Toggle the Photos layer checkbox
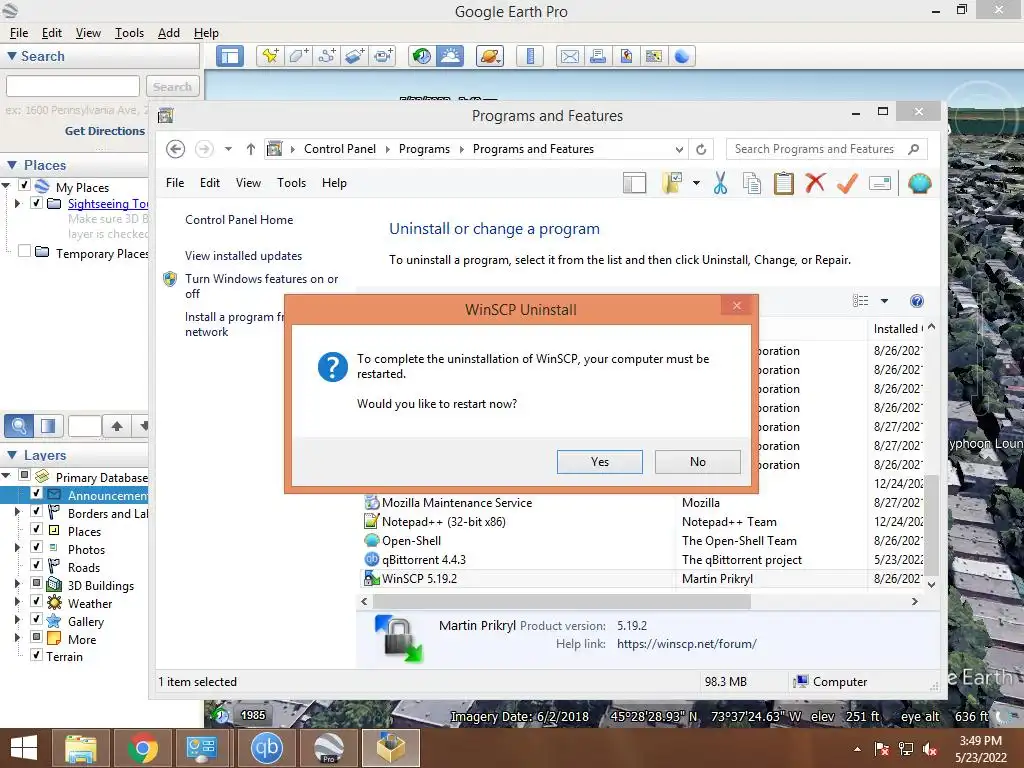 37,547
